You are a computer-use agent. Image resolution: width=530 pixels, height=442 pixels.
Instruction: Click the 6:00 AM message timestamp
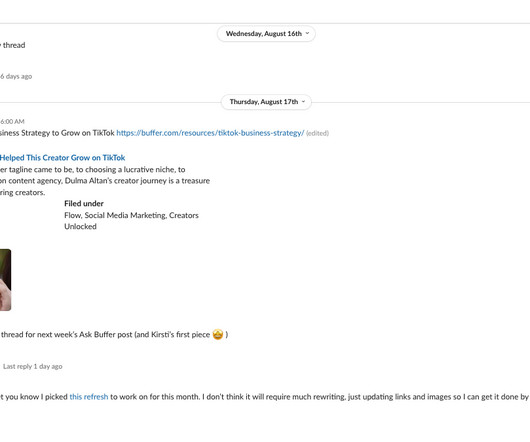click(13, 122)
